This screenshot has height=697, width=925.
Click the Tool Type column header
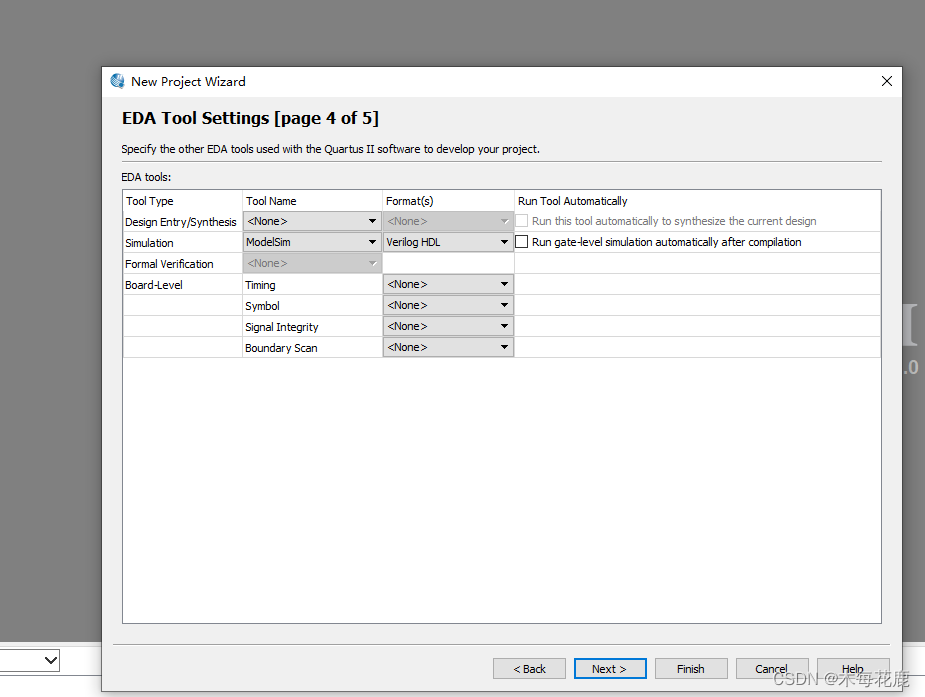point(182,201)
